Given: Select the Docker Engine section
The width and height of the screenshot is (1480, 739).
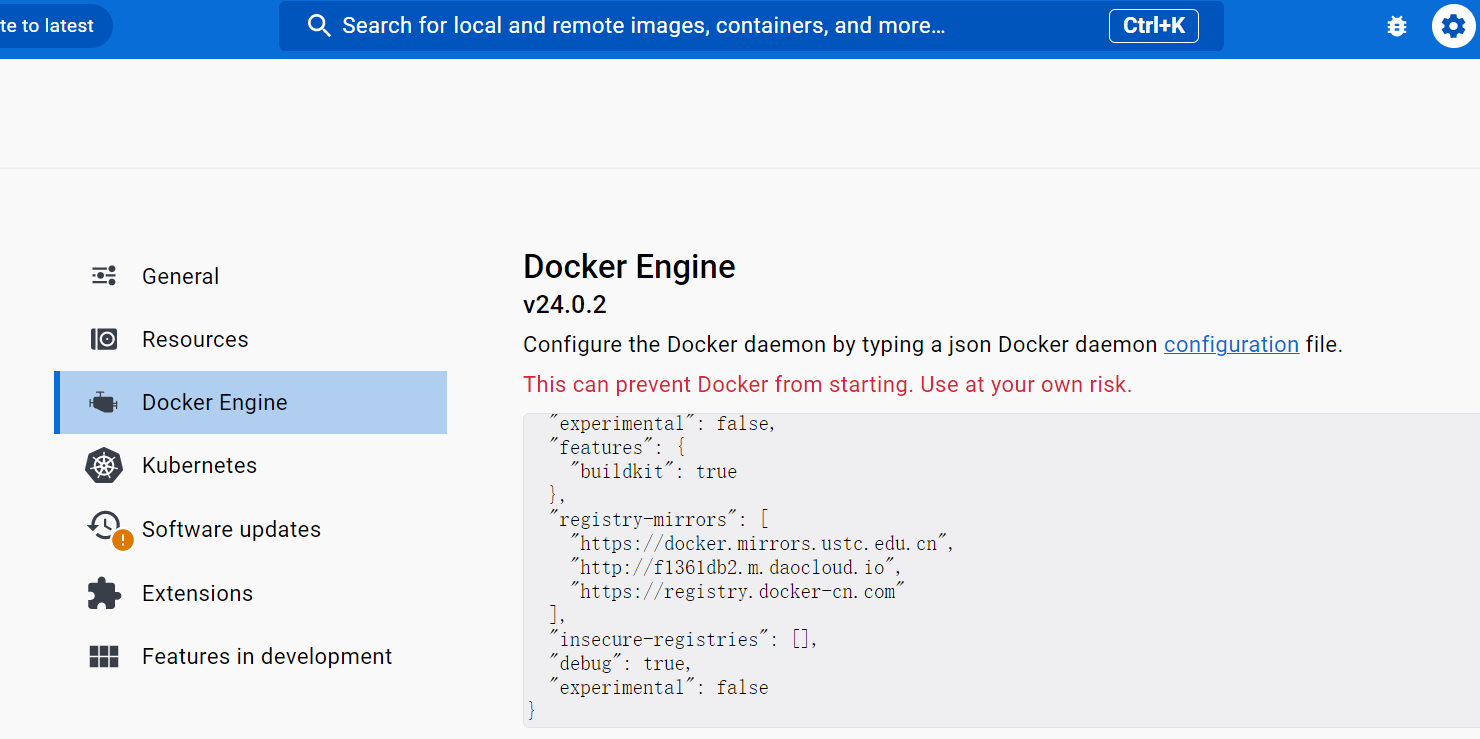Looking at the screenshot, I should tap(250, 402).
